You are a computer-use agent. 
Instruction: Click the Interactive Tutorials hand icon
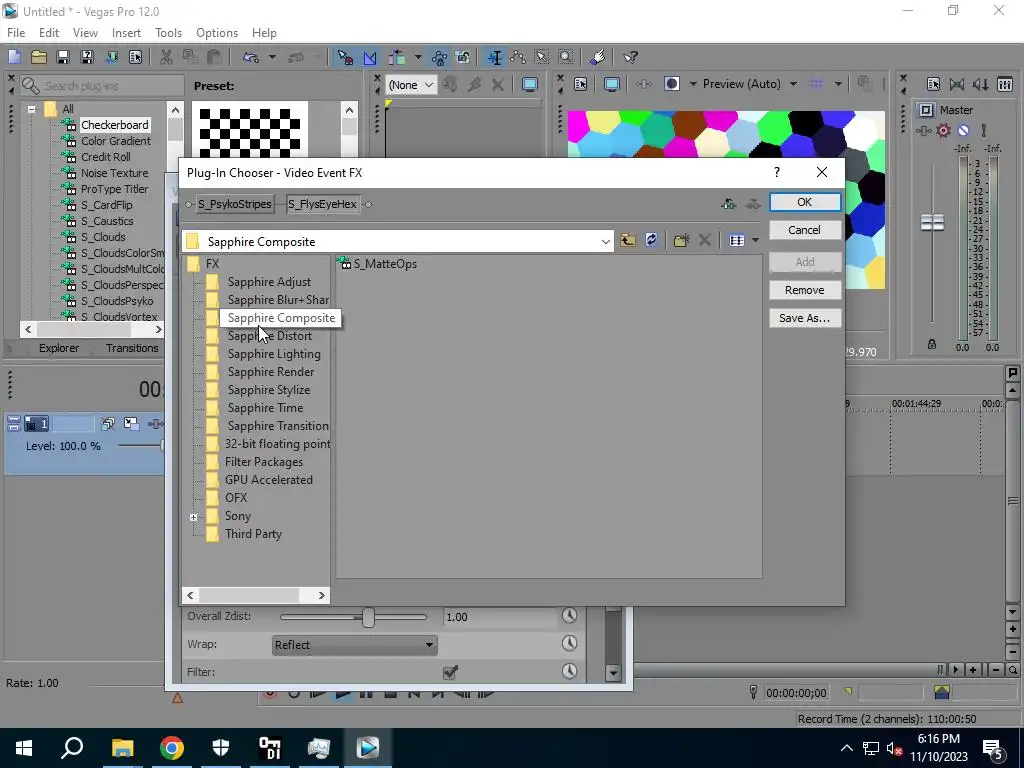click(x=598, y=57)
